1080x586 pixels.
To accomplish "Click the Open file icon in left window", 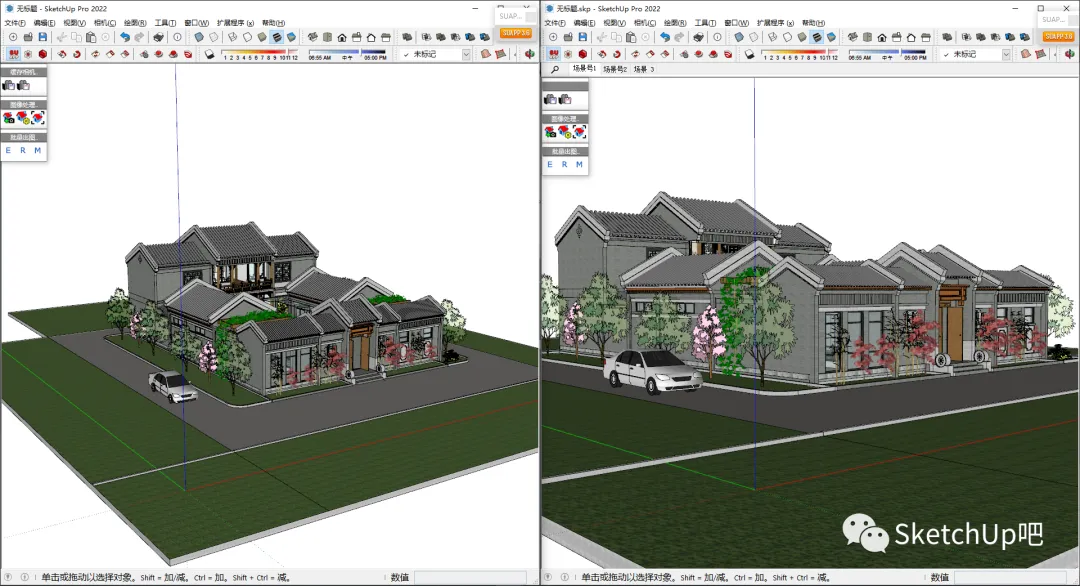I will tap(28, 37).
